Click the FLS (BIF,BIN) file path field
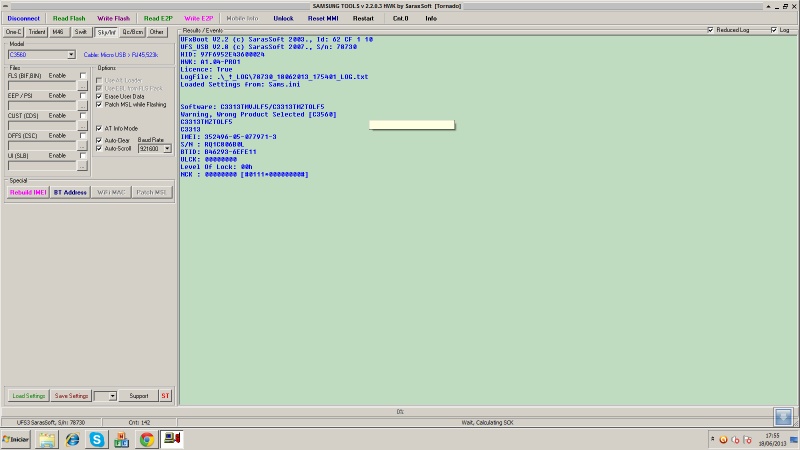This screenshot has height=450, width=800. point(42,86)
